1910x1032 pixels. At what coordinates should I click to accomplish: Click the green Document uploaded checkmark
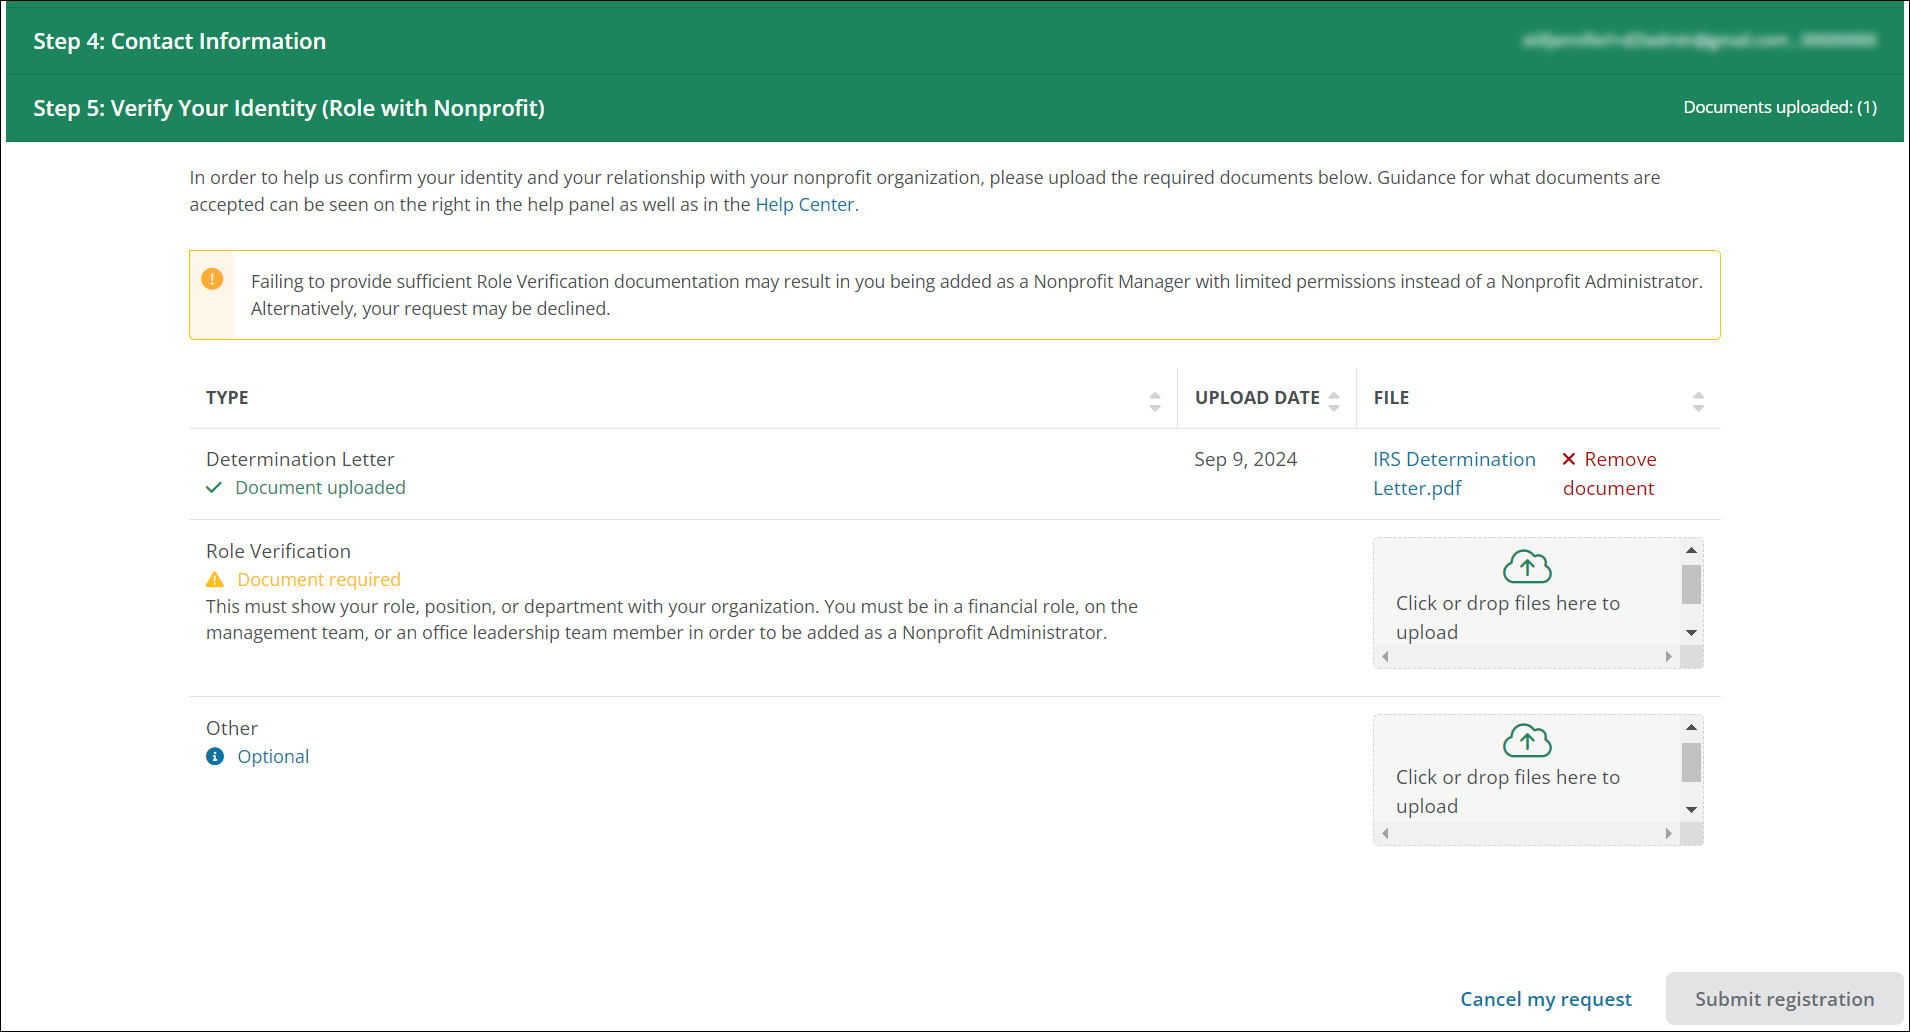(x=214, y=488)
